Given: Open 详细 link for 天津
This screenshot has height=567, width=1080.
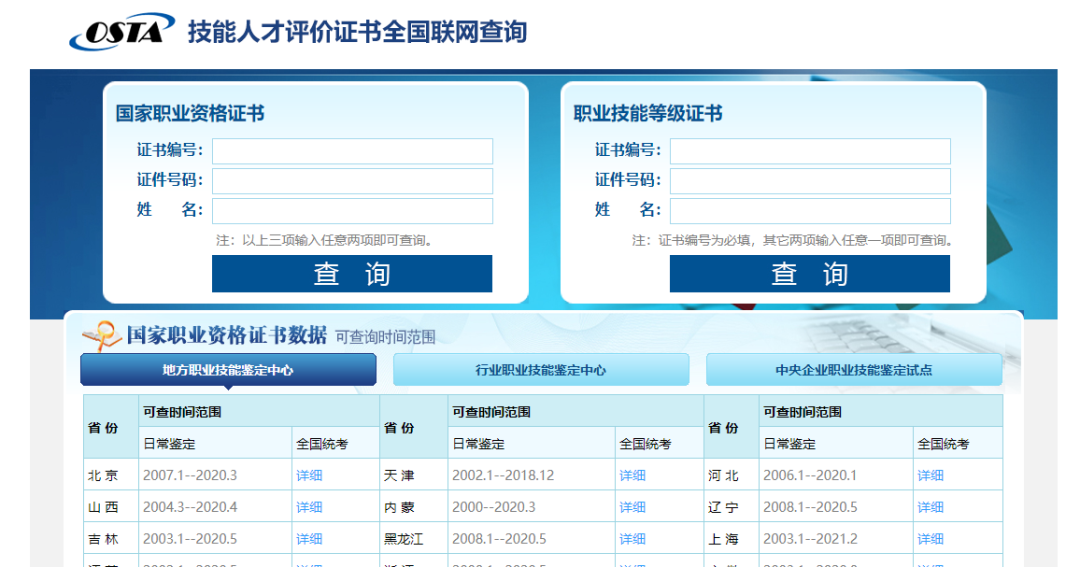Looking at the screenshot, I should (632, 475).
